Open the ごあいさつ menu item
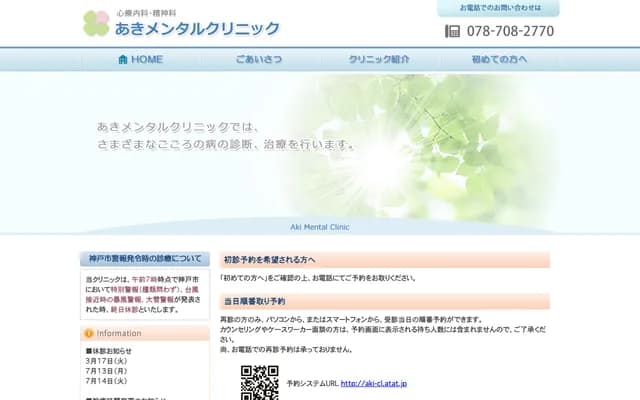640x400 pixels. 259,59
